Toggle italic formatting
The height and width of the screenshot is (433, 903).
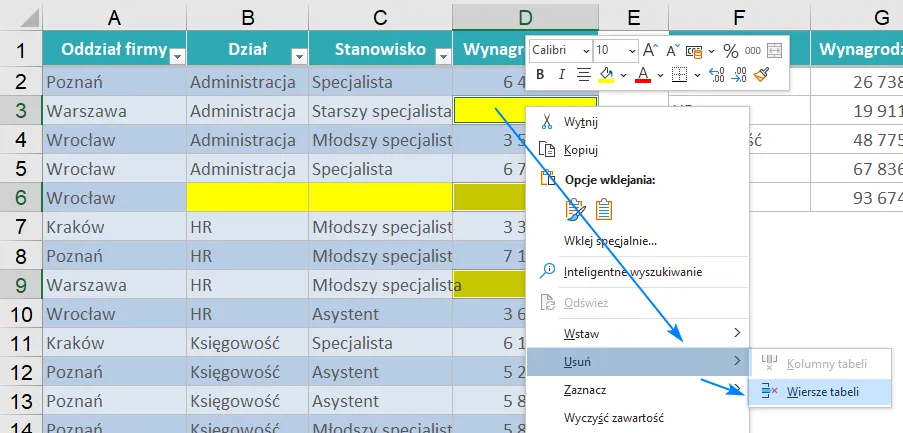[562, 74]
